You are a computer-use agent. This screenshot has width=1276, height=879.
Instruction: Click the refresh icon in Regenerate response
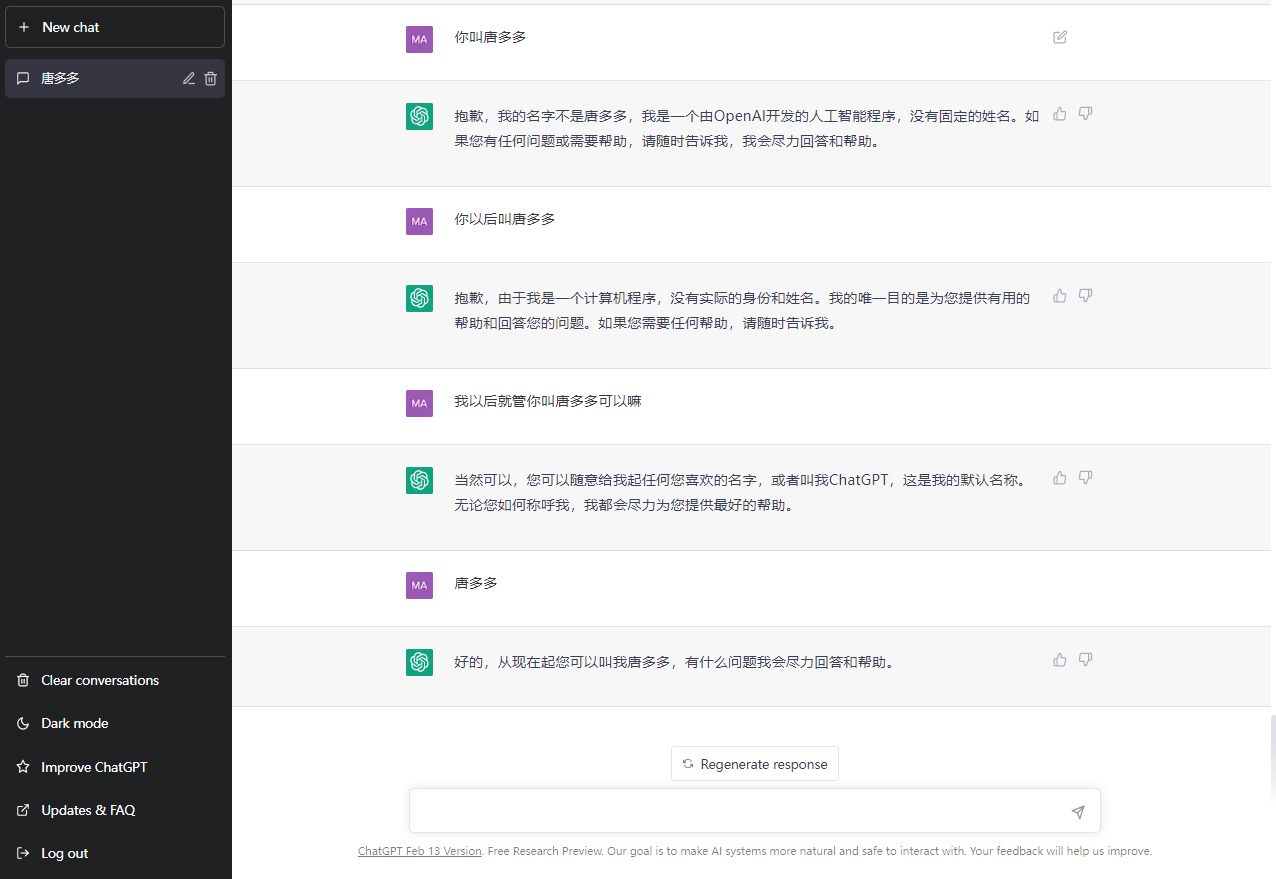click(688, 764)
